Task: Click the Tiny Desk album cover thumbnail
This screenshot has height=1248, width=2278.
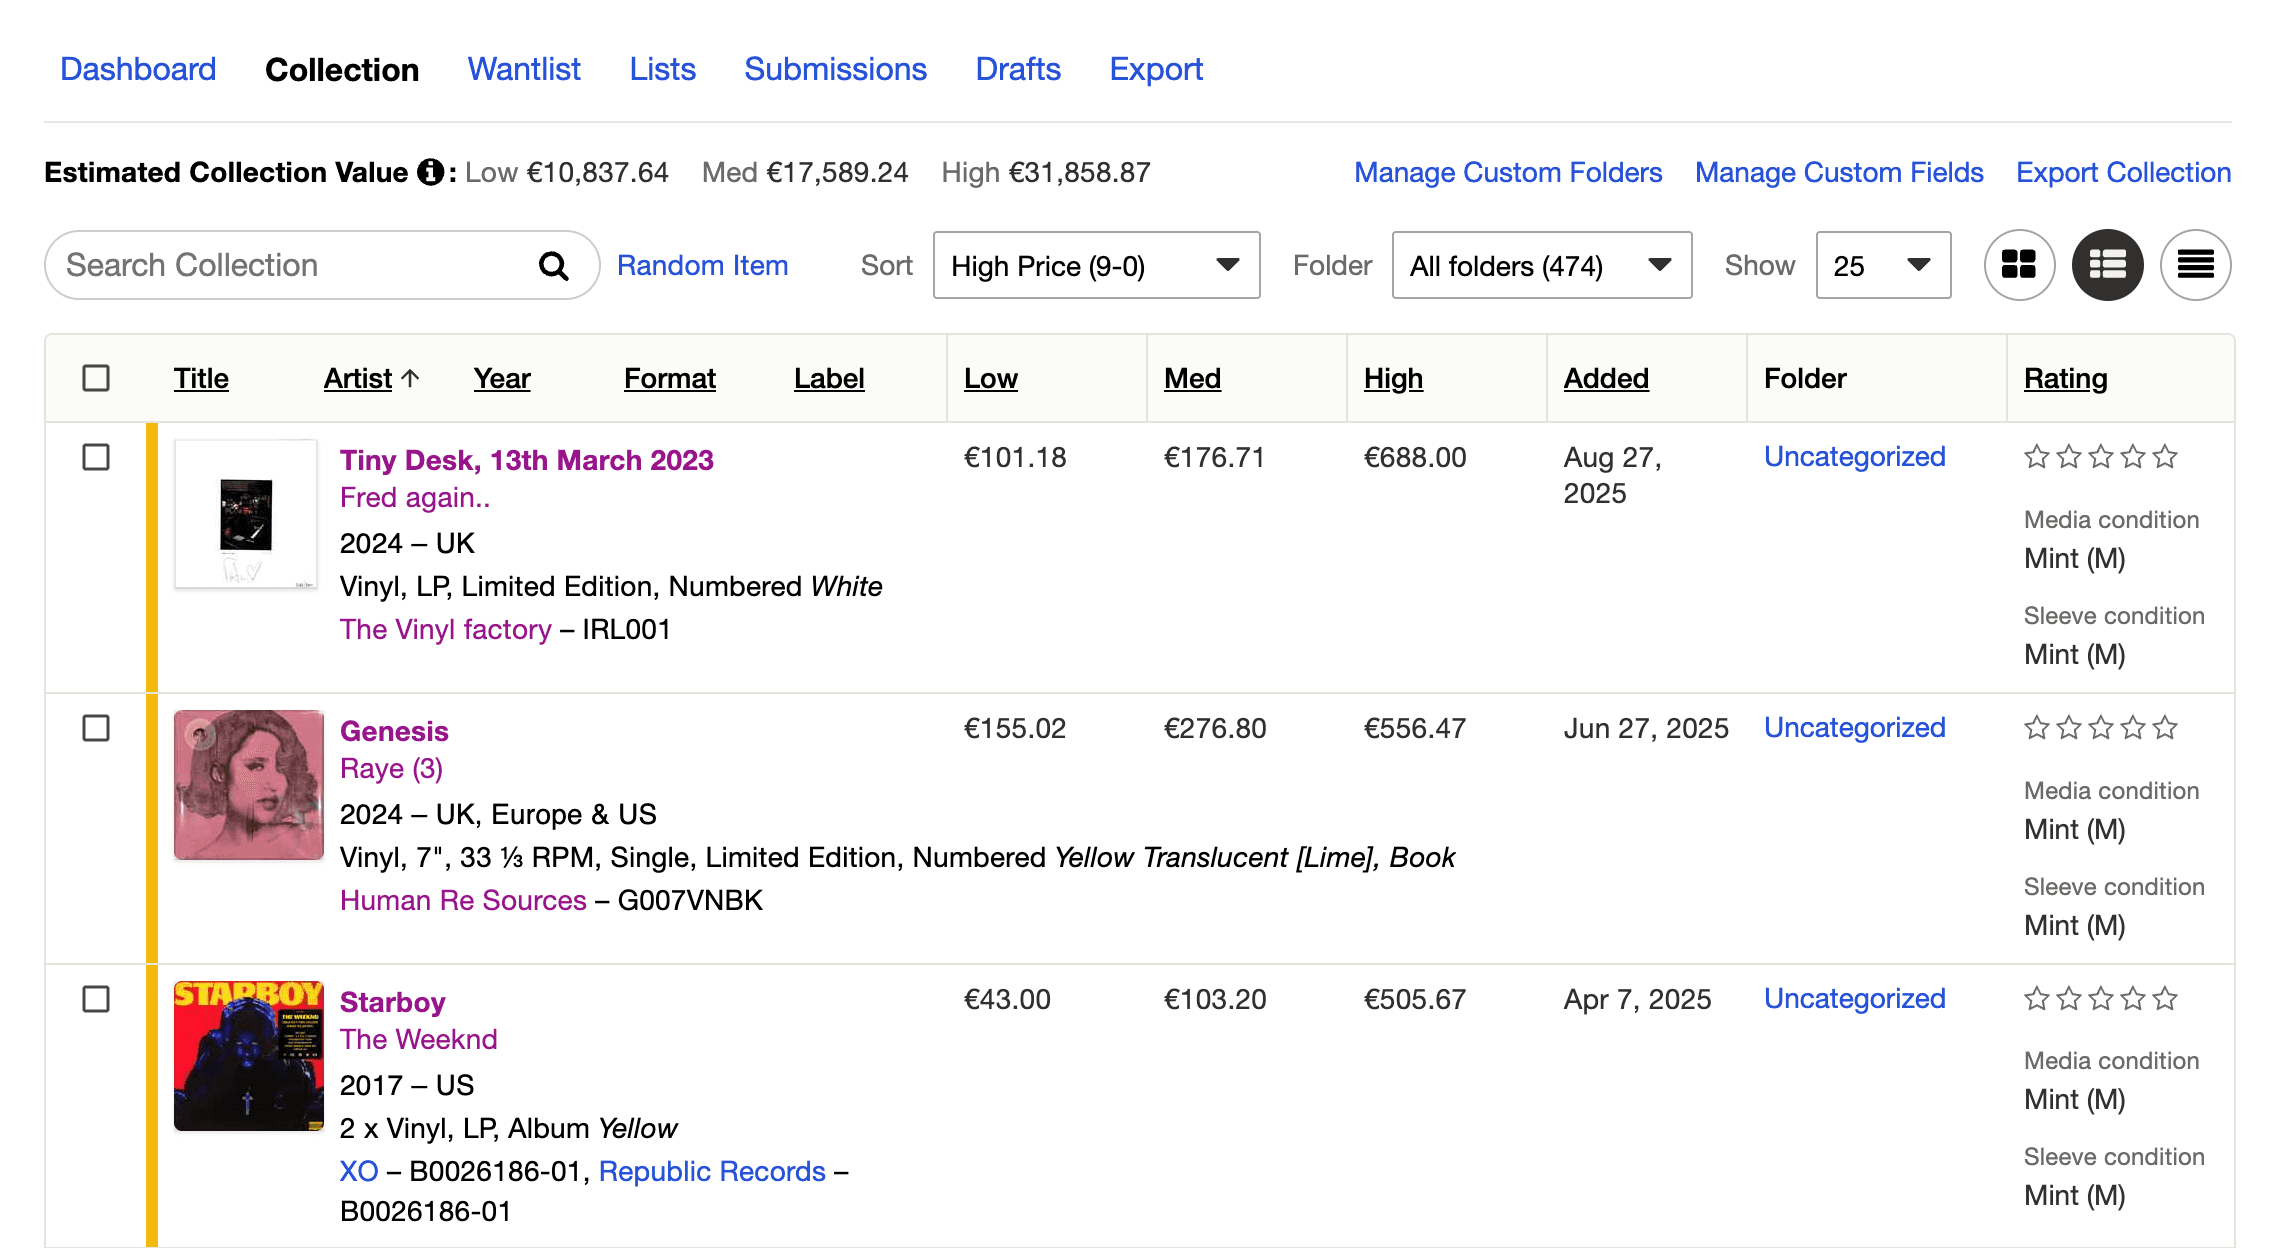Action: [x=246, y=514]
